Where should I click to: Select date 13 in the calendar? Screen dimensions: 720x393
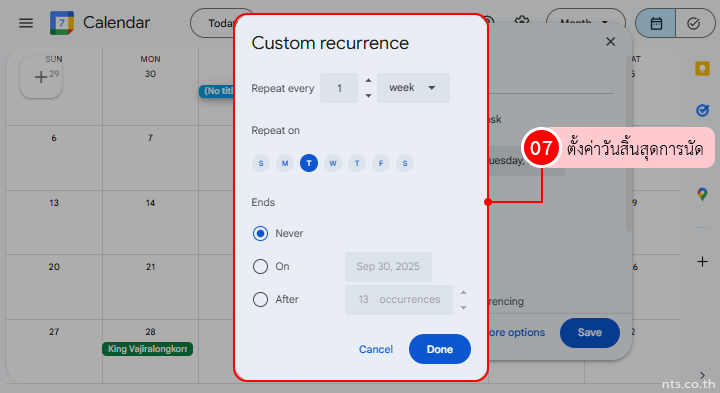point(54,203)
